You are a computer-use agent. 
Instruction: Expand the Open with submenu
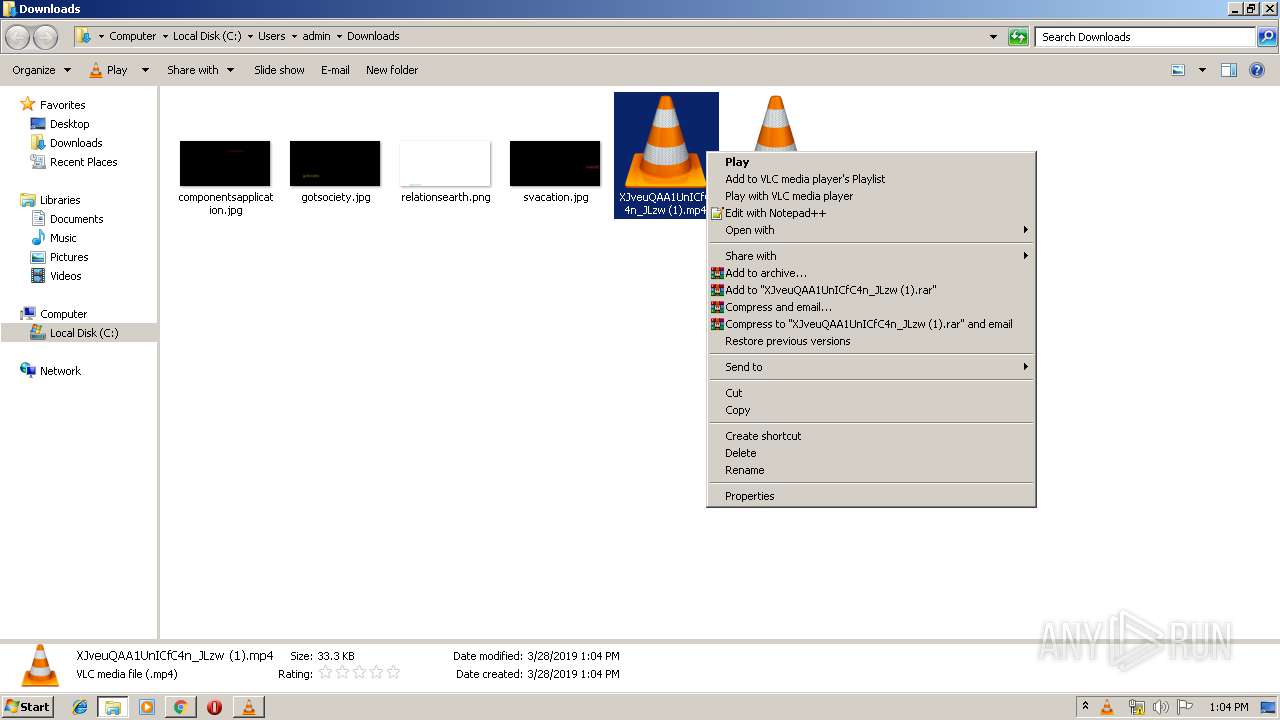coord(871,230)
